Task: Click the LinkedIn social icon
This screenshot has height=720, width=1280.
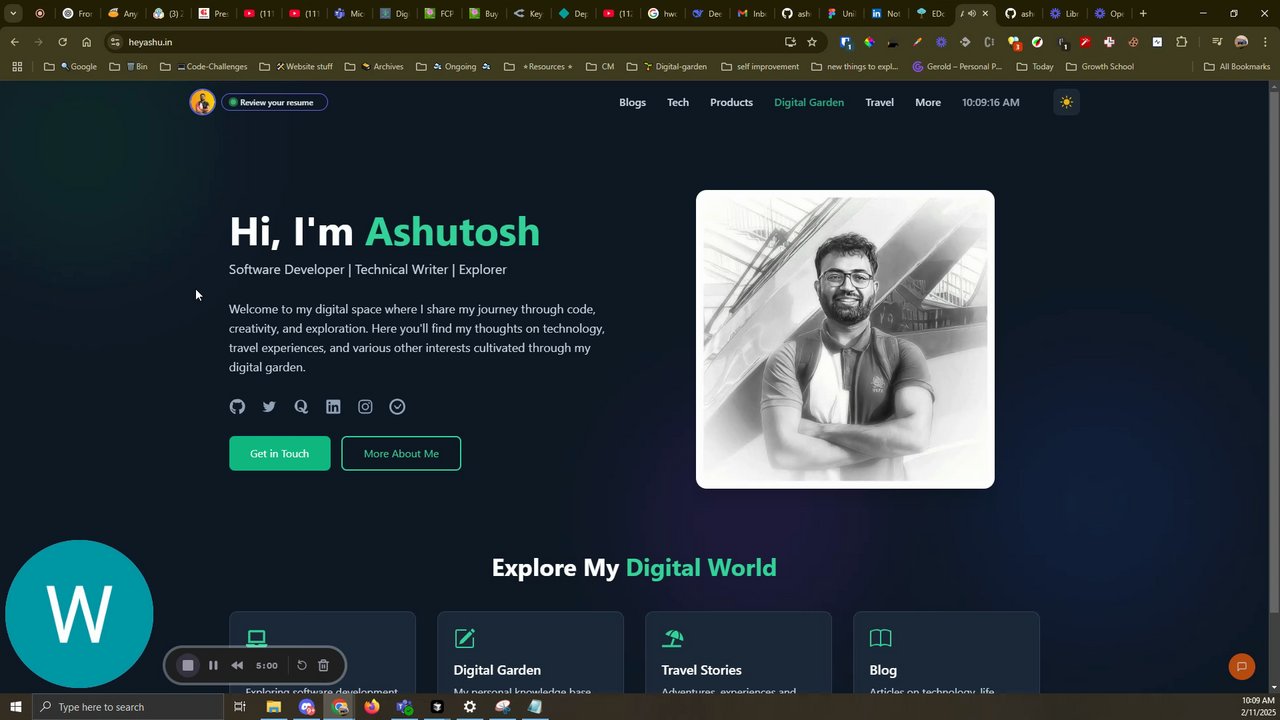Action: (x=333, y=406)
